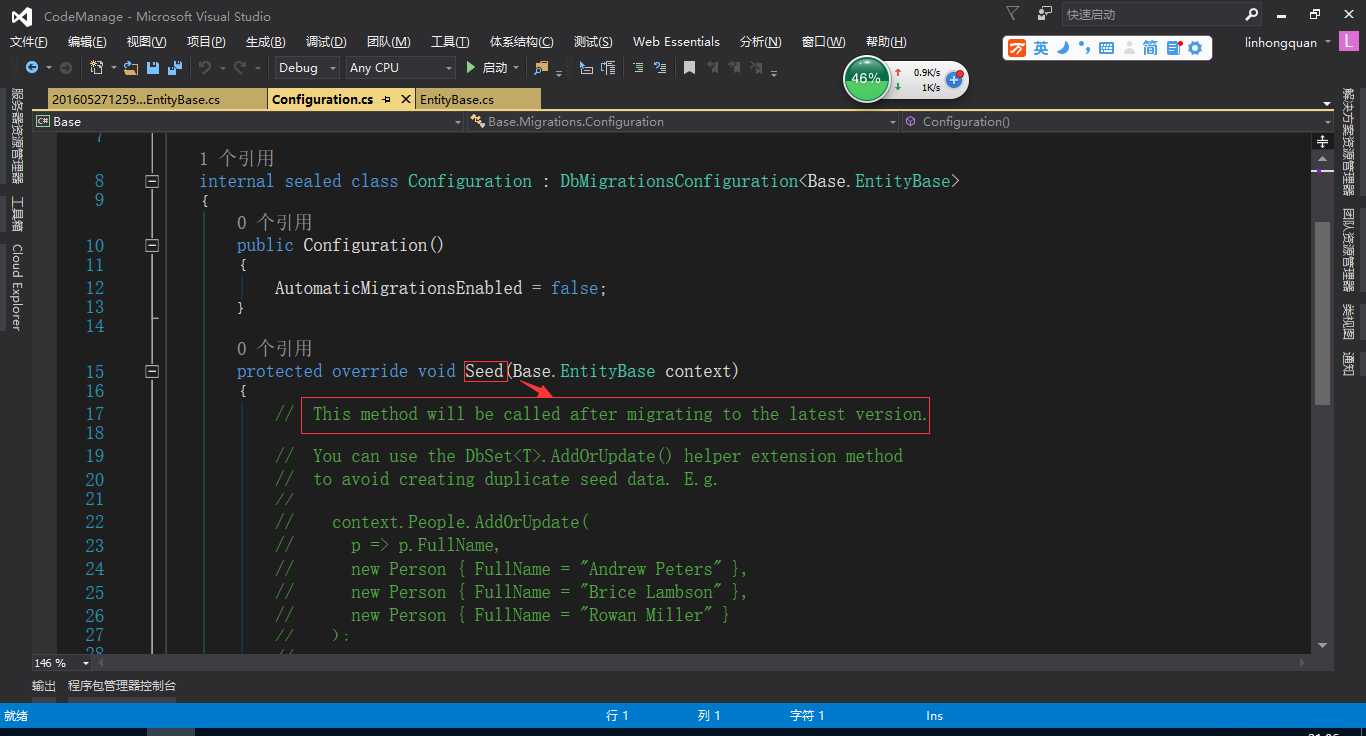Click the Sogou S logo icon
Screen dimensions: 1366x736
point(1017,48)
